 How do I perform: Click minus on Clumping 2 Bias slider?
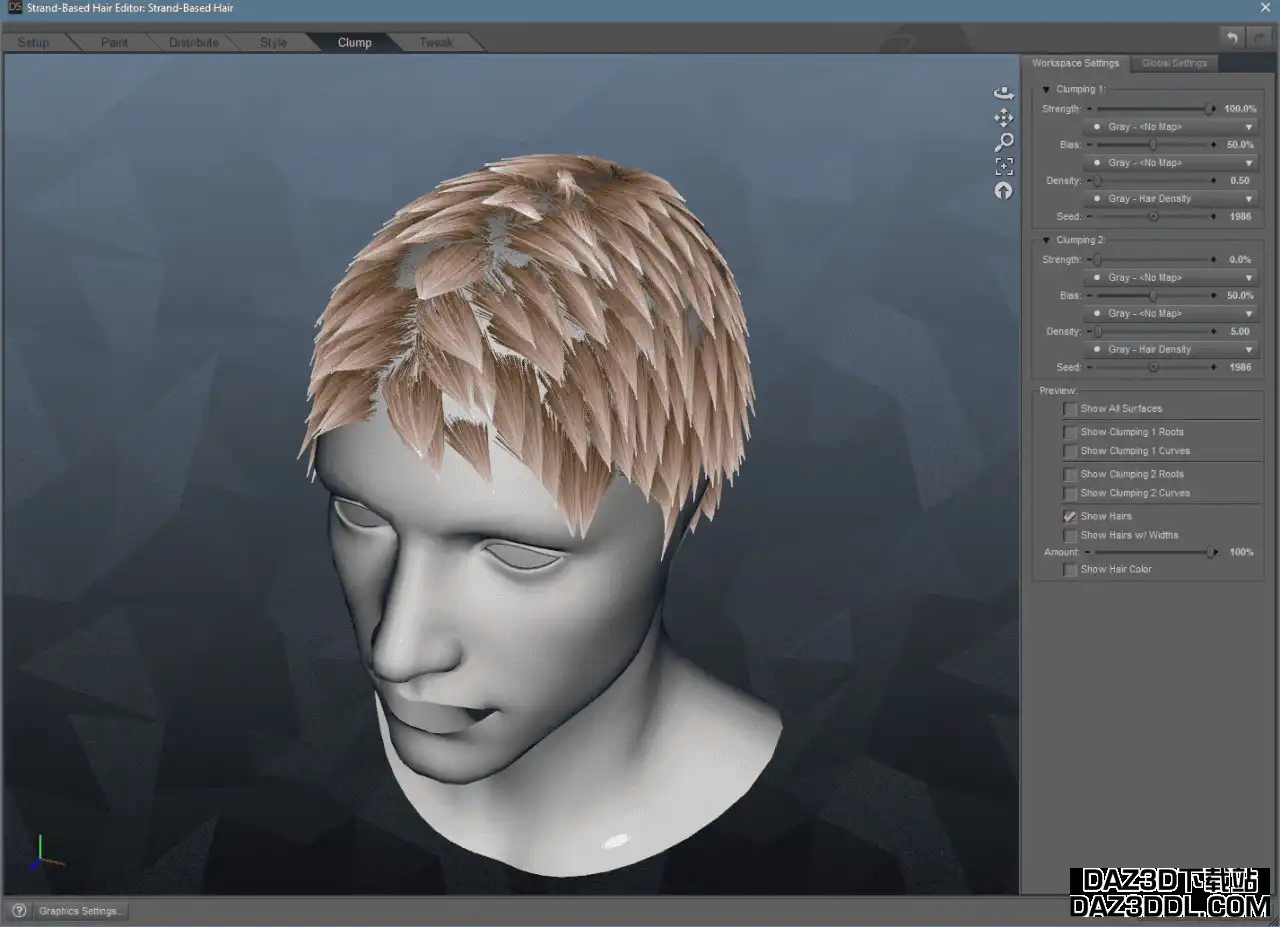click(x=1091, y=296)
